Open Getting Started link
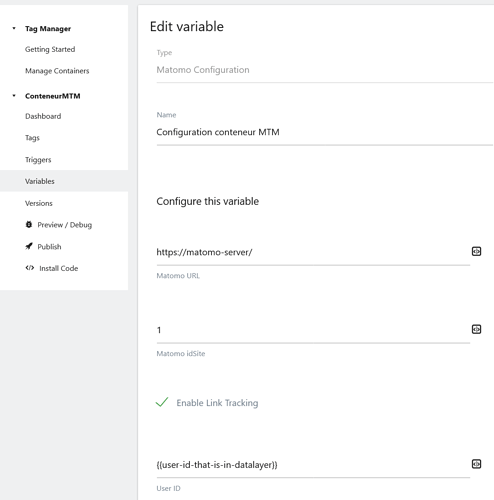494x500 pixels. click(x=50, y=49)
